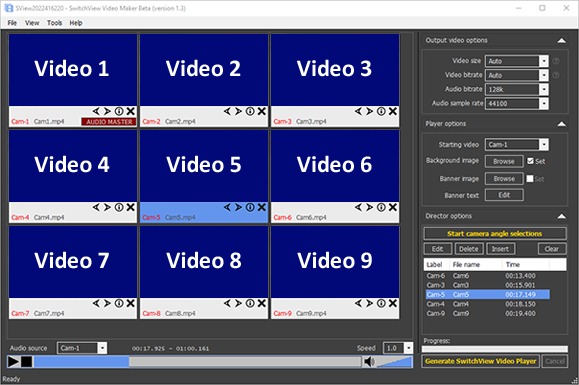Select Cam-9 row at 00:19.400
This screenshot has height=385, width=579.
[x=487, y=313]
